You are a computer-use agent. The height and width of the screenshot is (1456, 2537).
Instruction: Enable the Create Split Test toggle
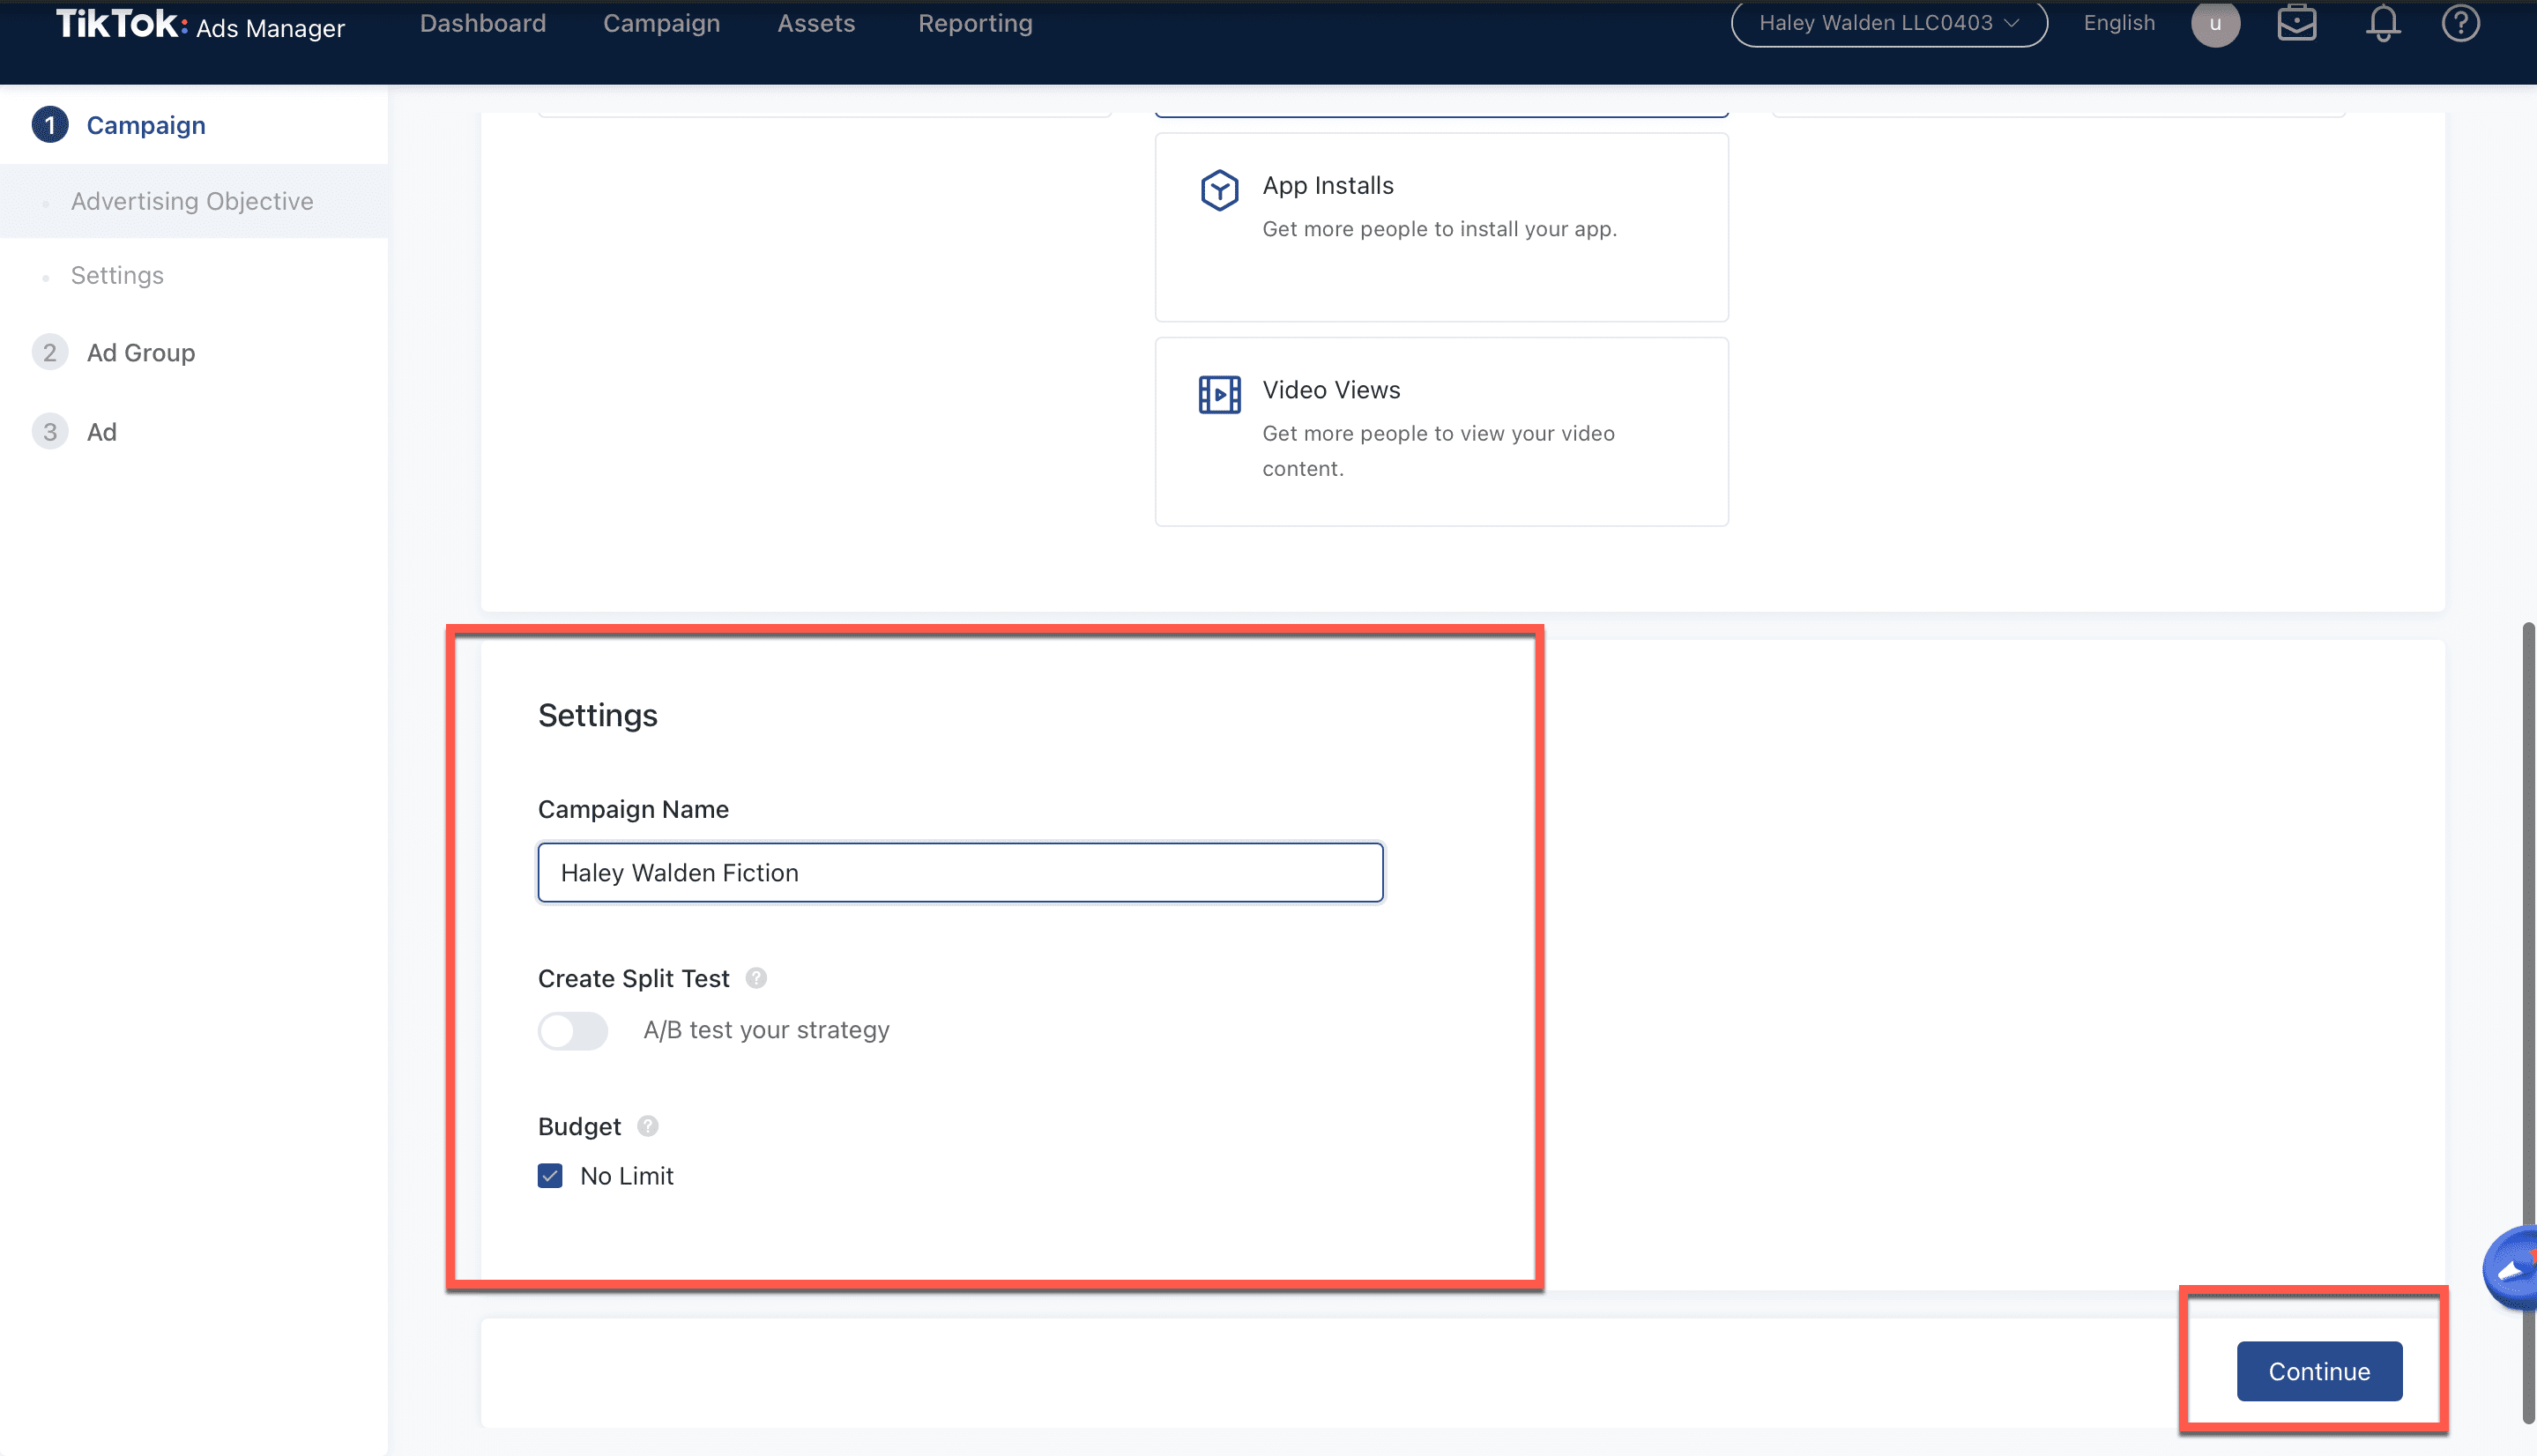click(x=573, y=1030)
